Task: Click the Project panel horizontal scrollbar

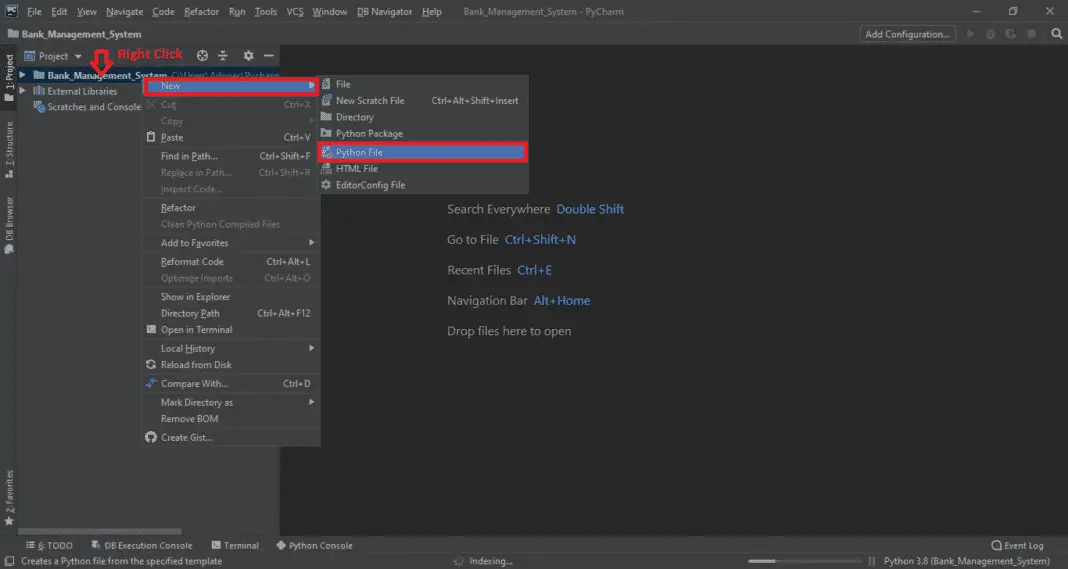Action: pyautogui.click(x=100, y=532)
